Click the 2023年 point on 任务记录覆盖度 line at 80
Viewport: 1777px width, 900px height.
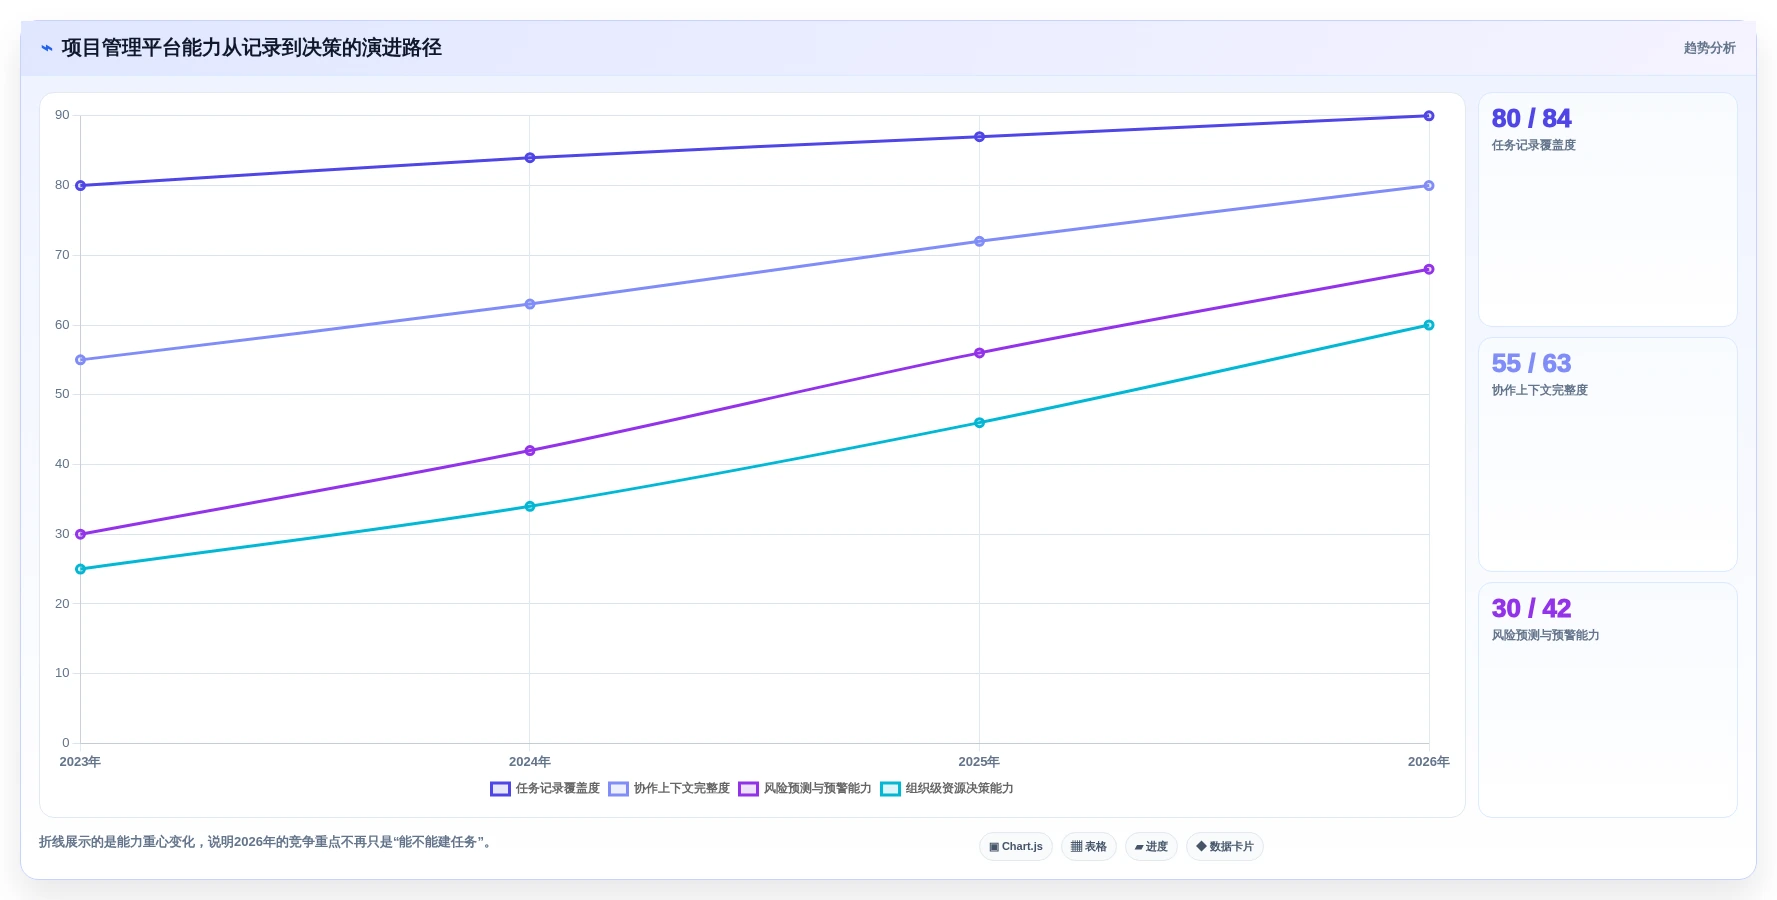80,186
